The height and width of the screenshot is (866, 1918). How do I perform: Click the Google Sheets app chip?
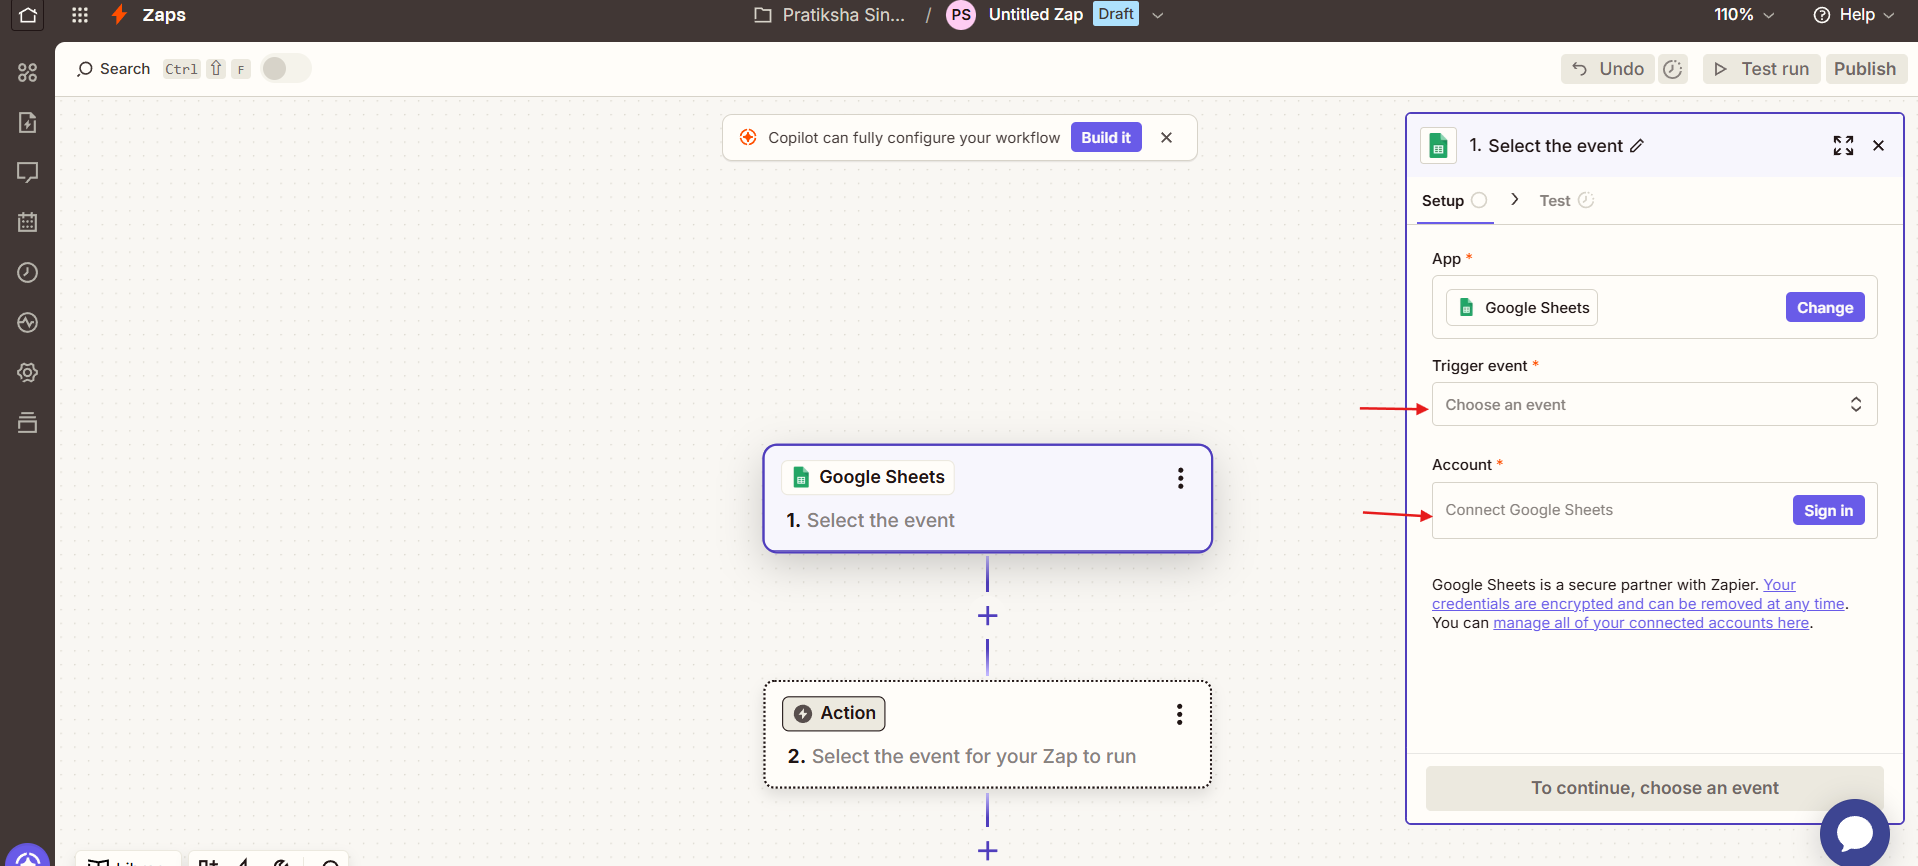[1522, 307]
